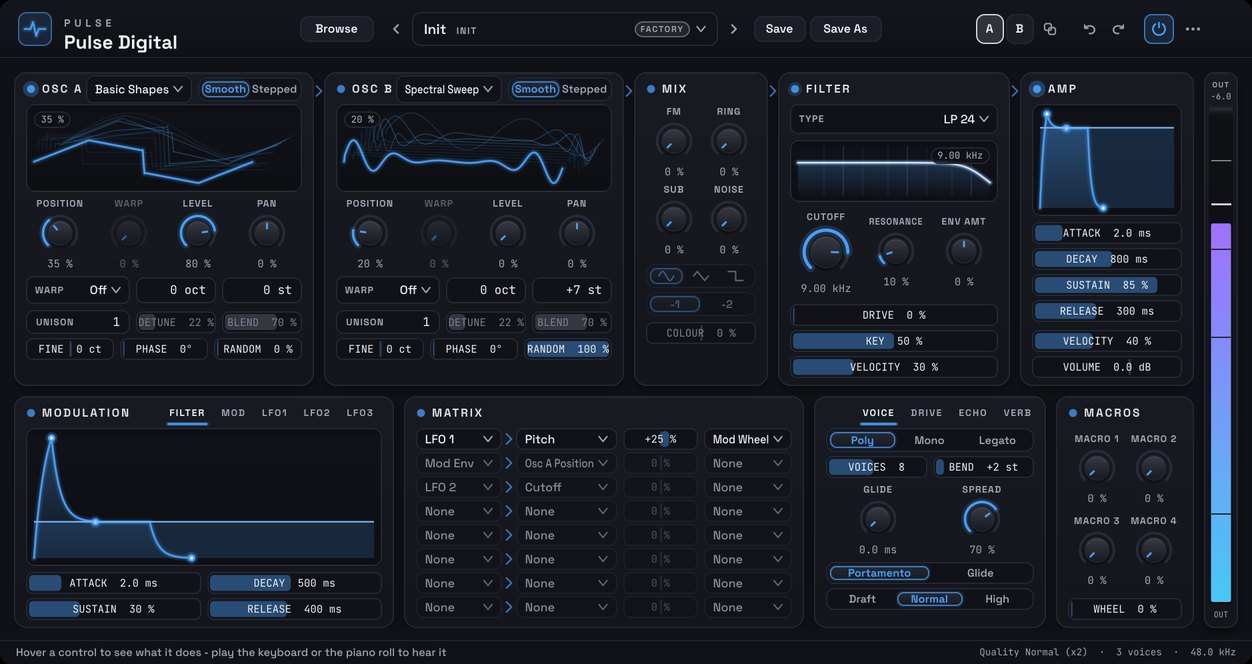The height and width of the screenshot is (664, 1252).
Task: Click the FM knob in Mix
Action: [673, 140]
